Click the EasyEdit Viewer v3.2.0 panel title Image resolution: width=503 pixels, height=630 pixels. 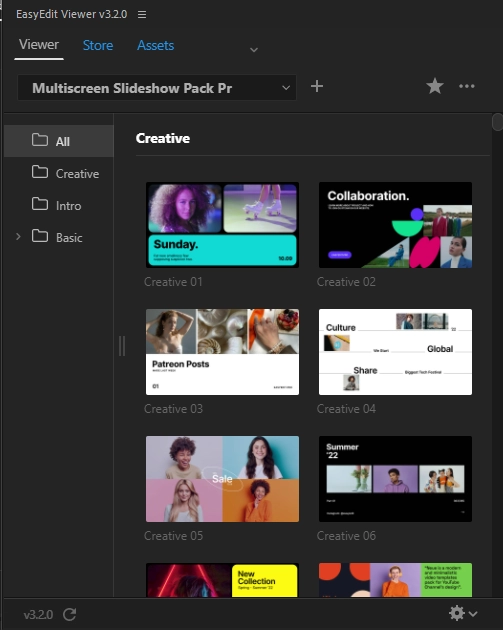coord(72,14)
